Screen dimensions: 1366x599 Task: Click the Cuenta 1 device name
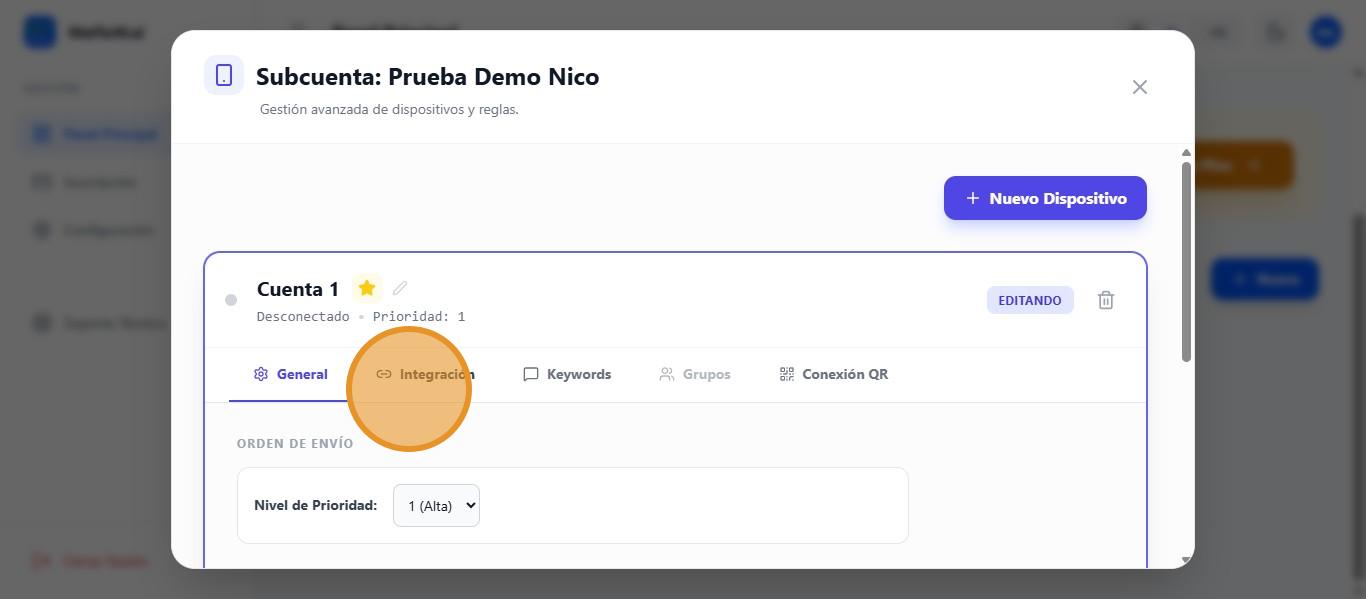tap(298, 289)
